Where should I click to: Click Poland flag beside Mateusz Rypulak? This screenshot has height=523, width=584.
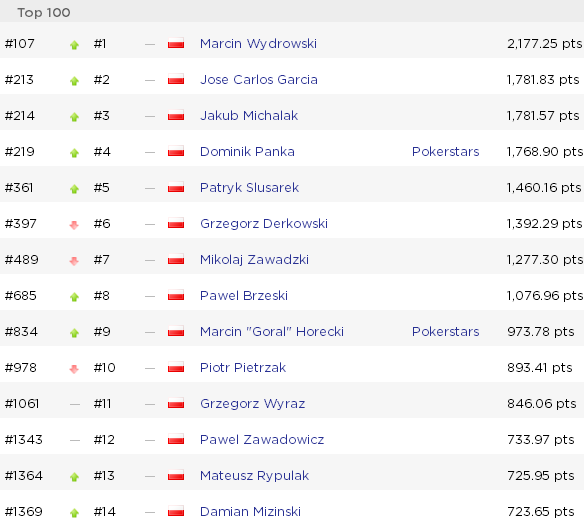(x=176, y=475)
